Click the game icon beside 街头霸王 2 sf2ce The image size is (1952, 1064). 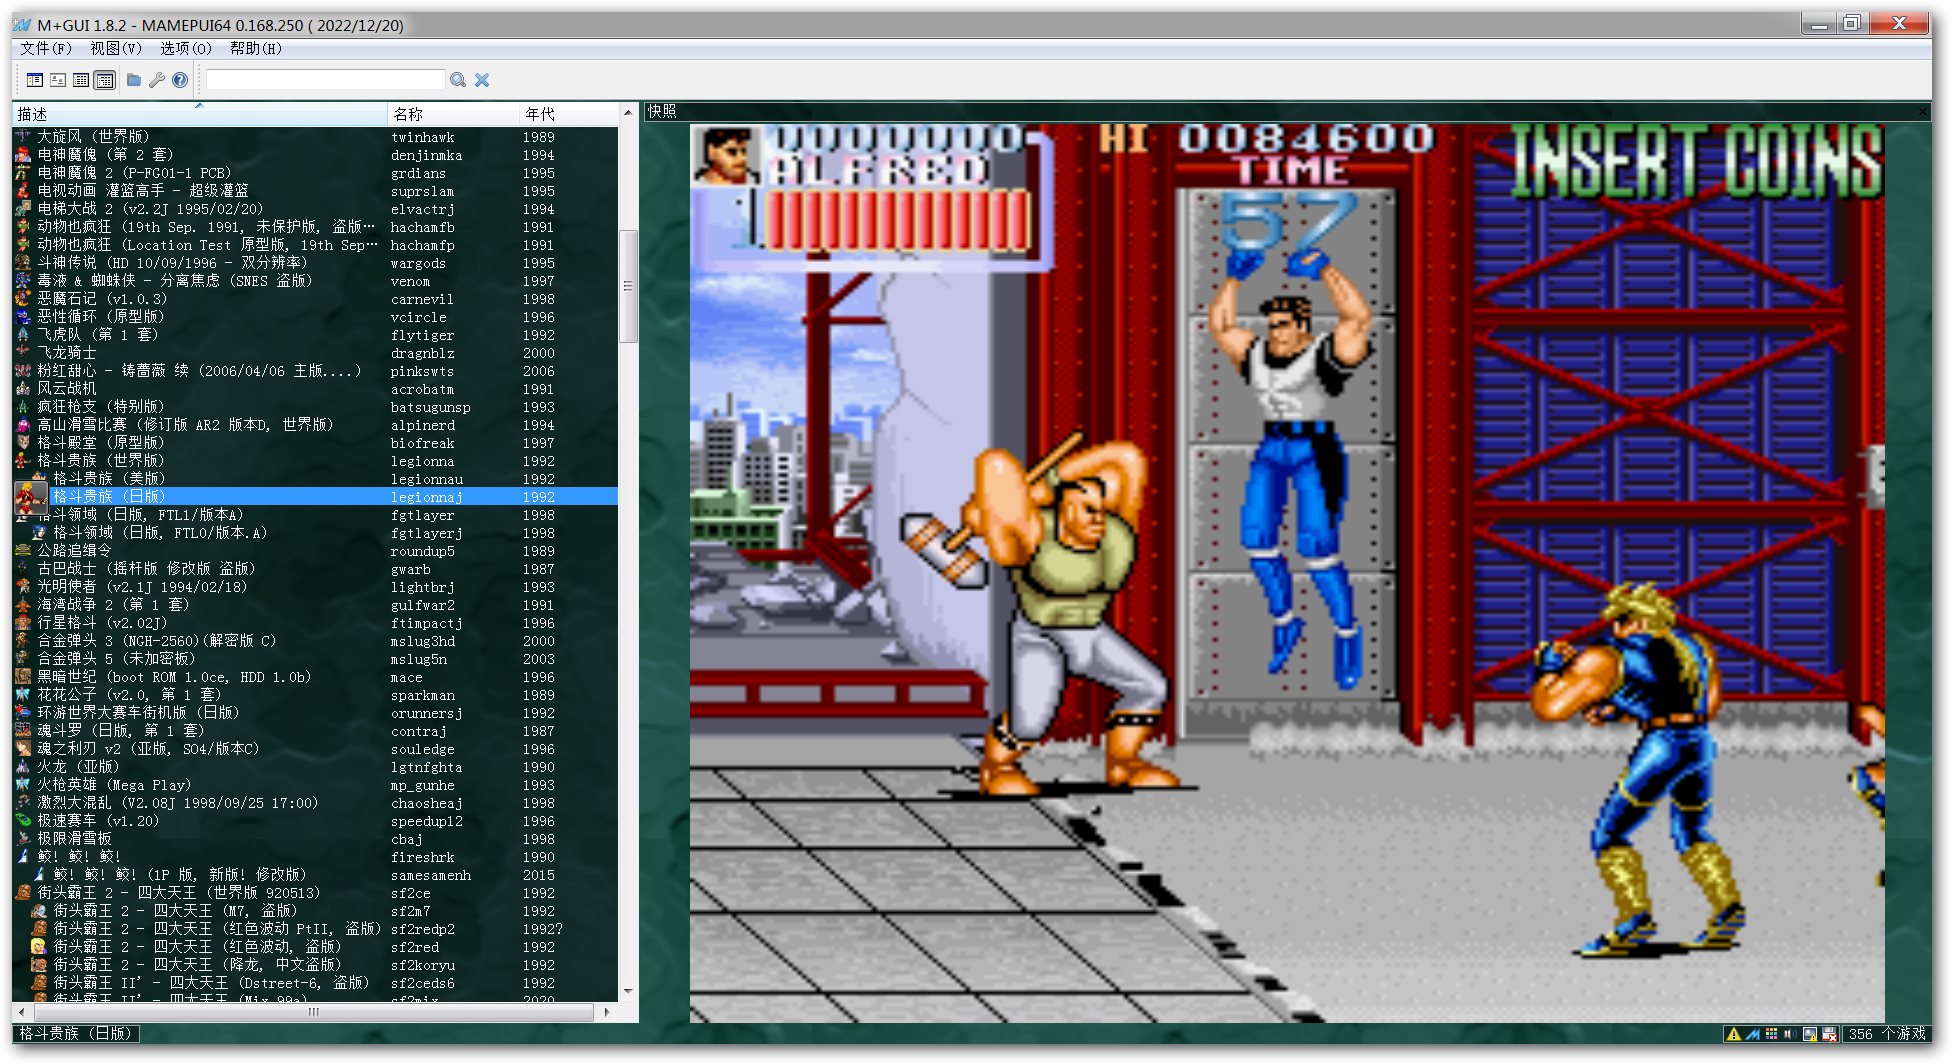pos(23,892)
